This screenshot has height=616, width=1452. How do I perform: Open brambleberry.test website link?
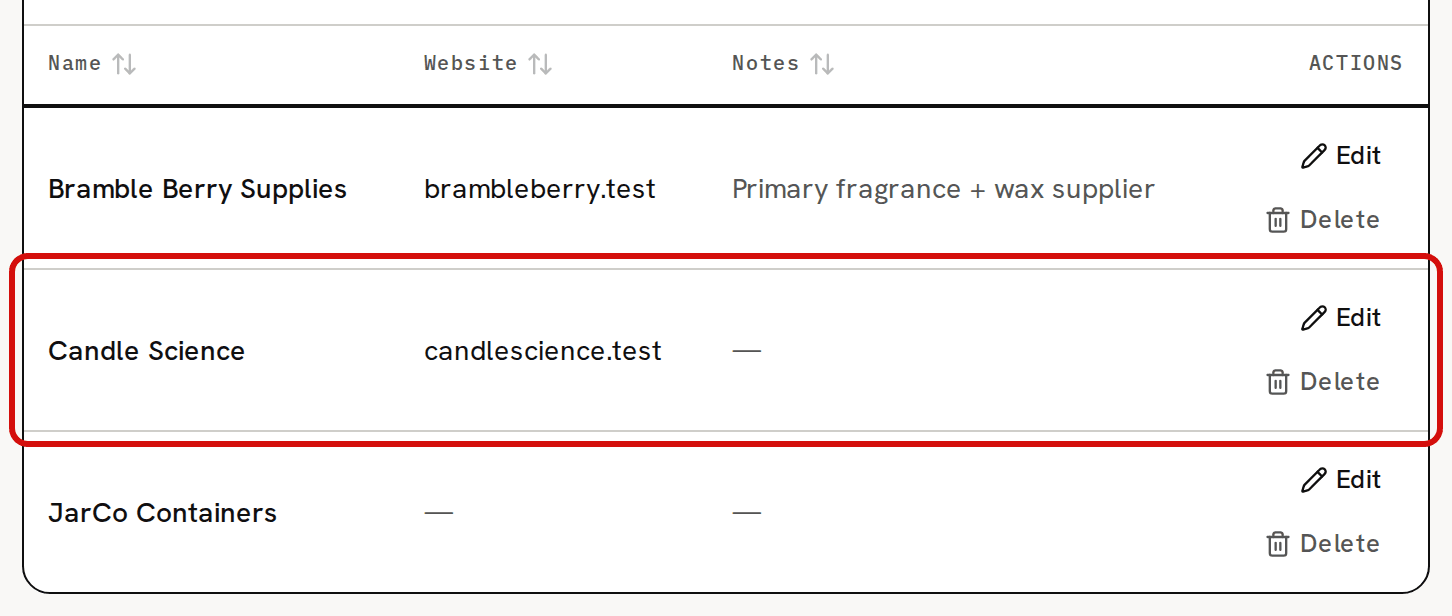540,189
